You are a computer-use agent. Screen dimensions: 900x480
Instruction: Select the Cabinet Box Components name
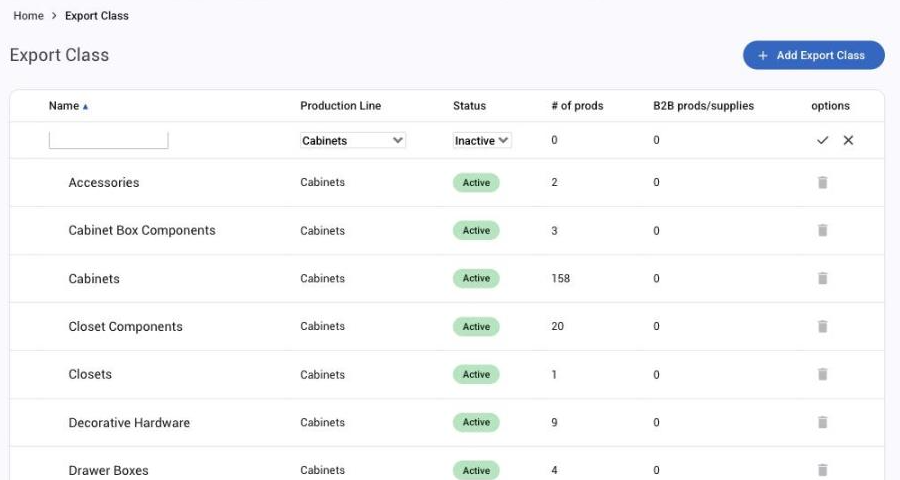tap(142, 230)
